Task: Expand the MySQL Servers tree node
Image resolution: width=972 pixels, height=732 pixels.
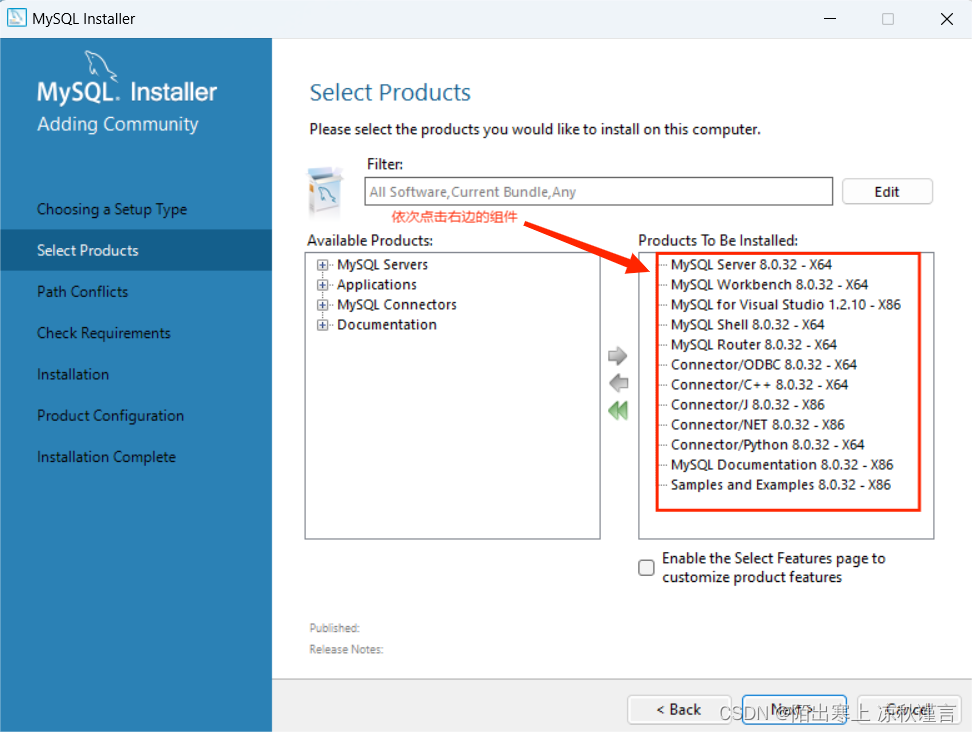Action: tap(322, 265)
